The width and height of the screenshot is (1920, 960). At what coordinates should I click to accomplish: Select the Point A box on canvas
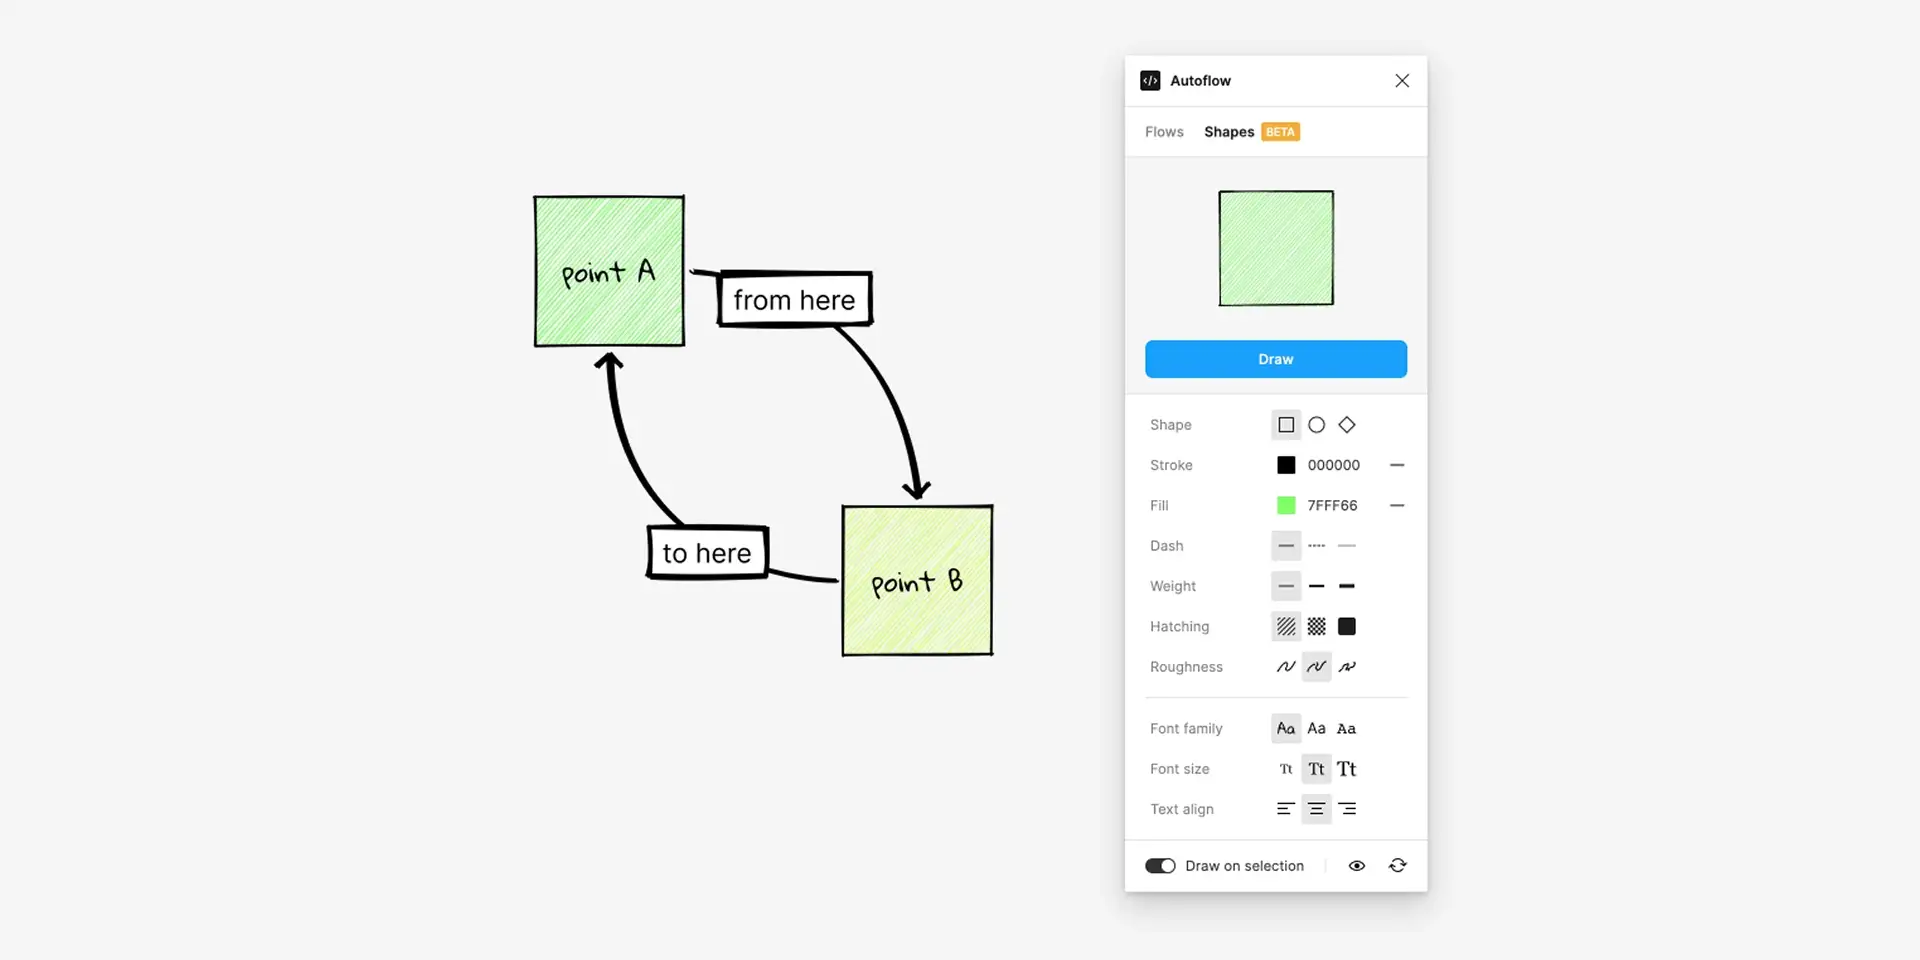tap(609, 272)
